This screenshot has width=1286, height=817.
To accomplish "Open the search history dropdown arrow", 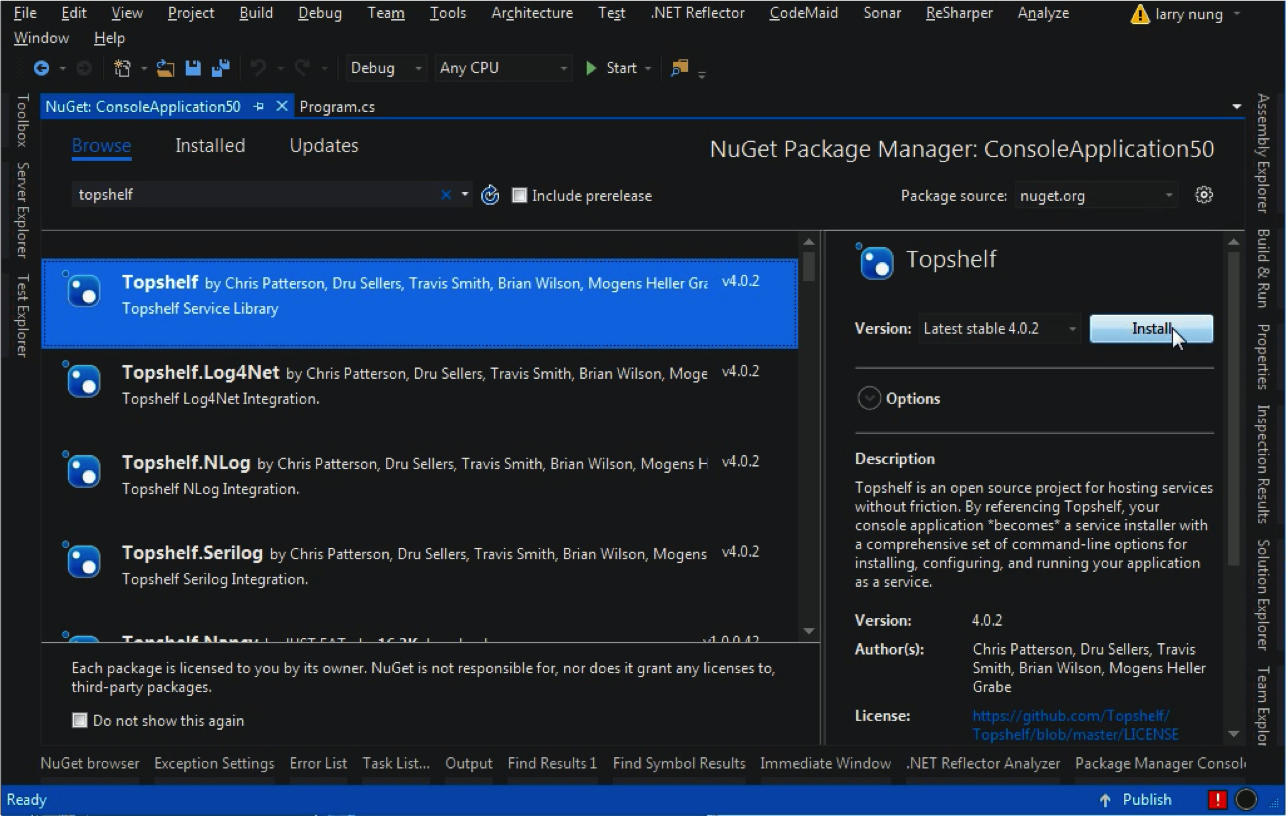I will pyautogui.click(x=465, y=195).
